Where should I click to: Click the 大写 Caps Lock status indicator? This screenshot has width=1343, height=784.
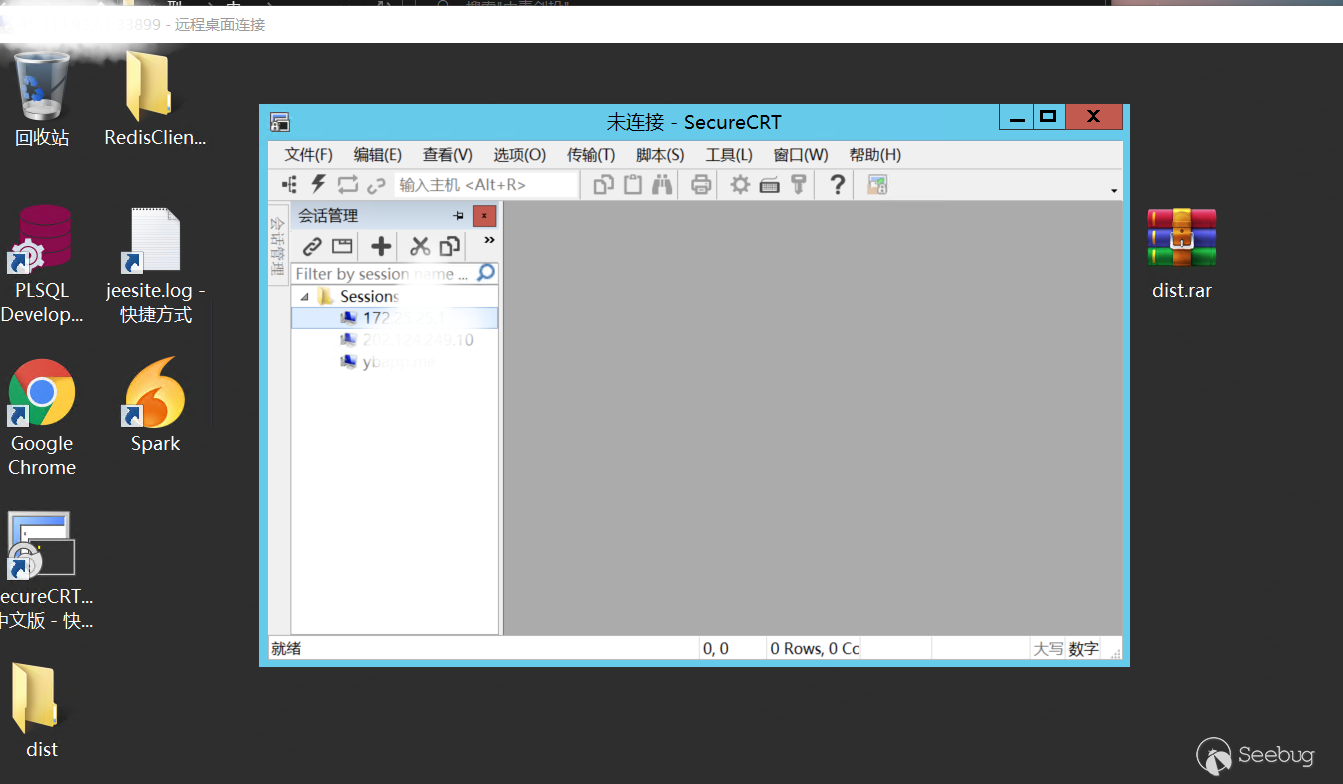click(x=1048, y=649)
